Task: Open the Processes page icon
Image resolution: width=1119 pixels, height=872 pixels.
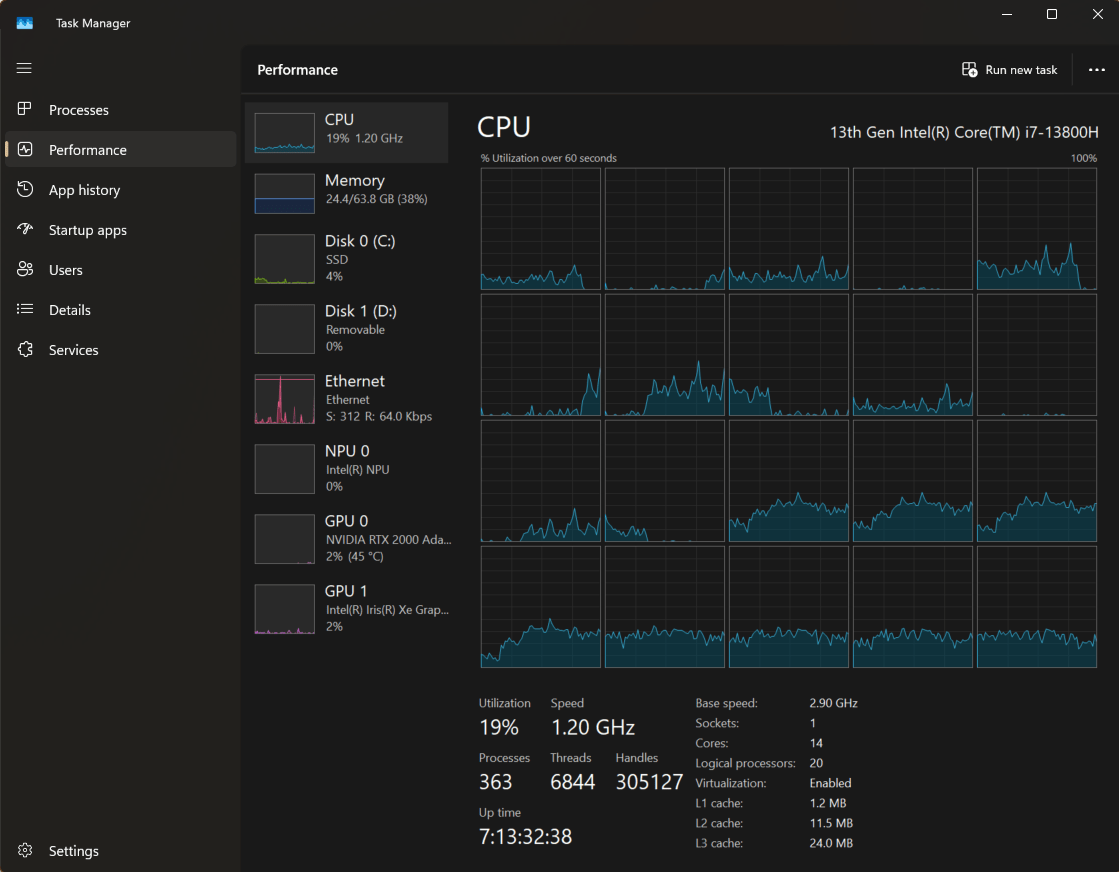Action: pos(25,109)
